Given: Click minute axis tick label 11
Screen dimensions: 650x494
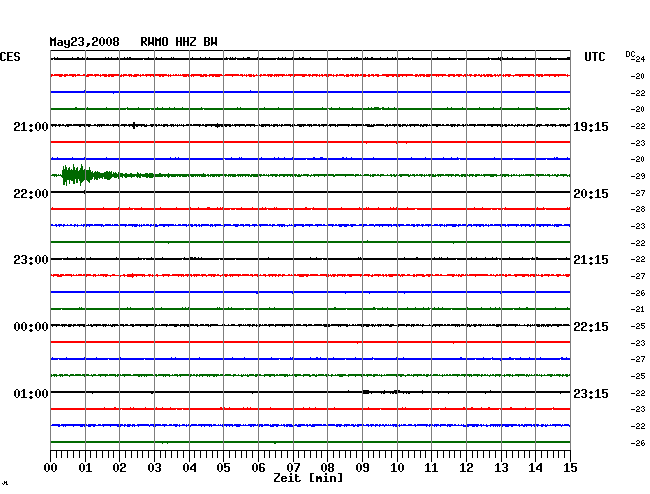Looking at the screenshot, I should (x=431, y=468).
